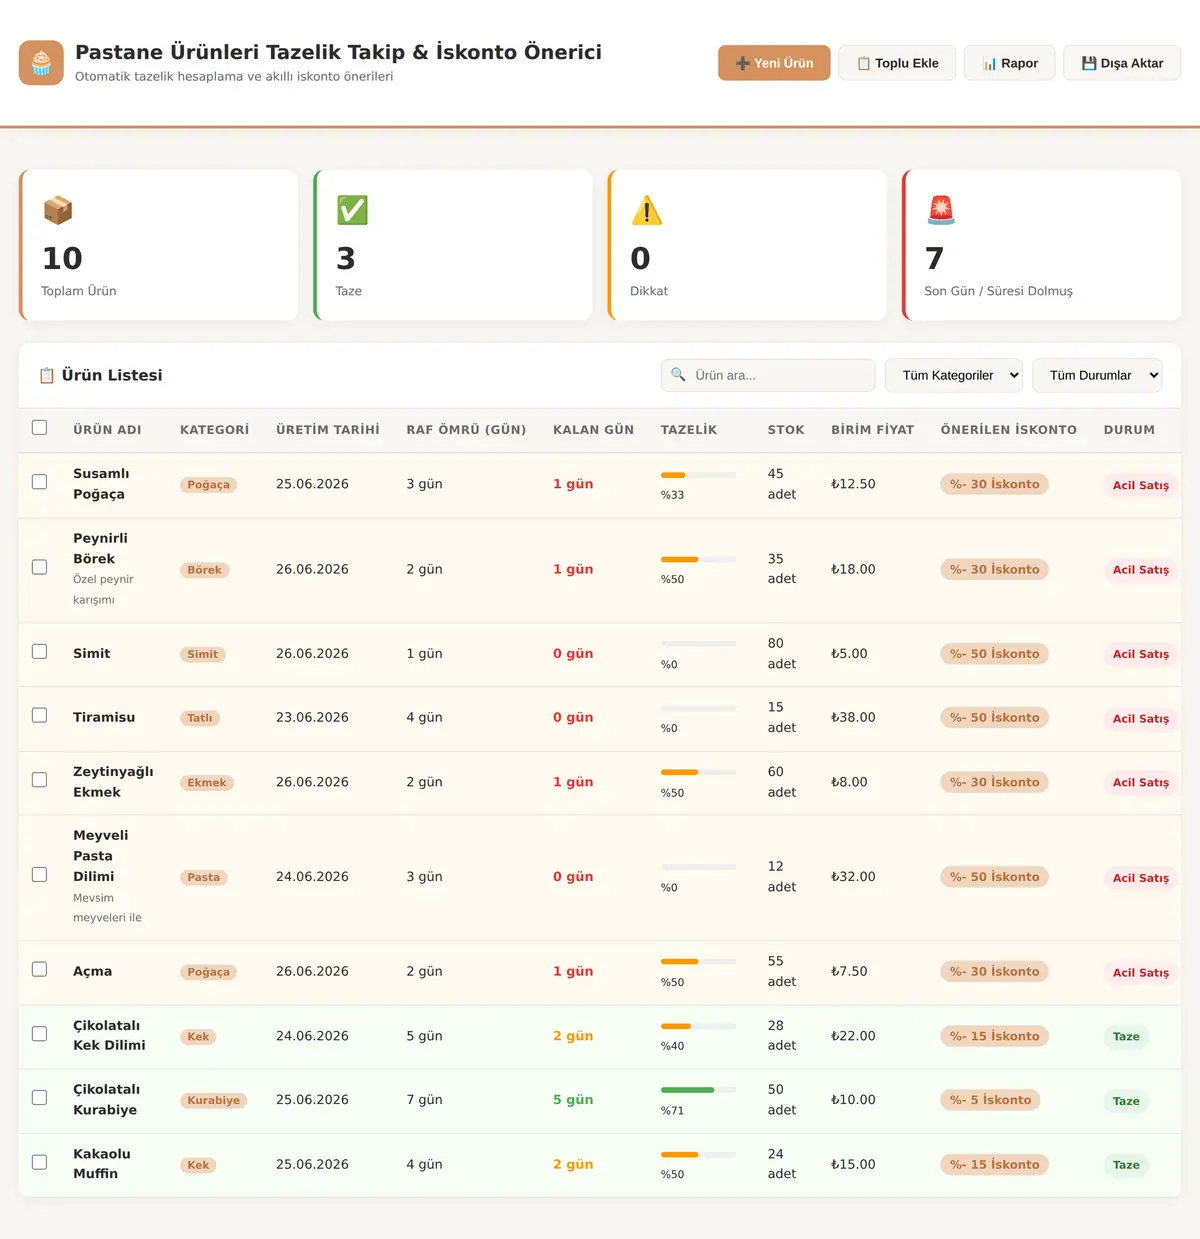Click the Çikolatalı Kurabiye freshness progress bar
This screenshot has width=1200, height=1239.
[x=698, y=1090]
